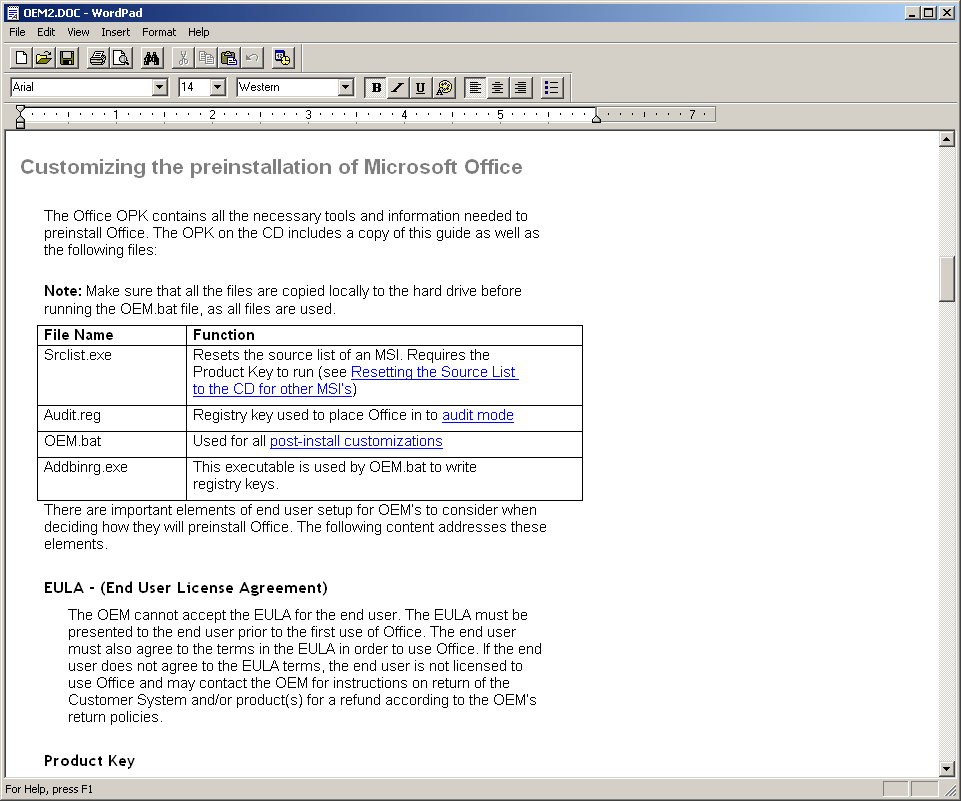The image size is (961, 801).
Task: Click the 'Customizing the preinstallation' heading
Action: [x=271, y=167]
